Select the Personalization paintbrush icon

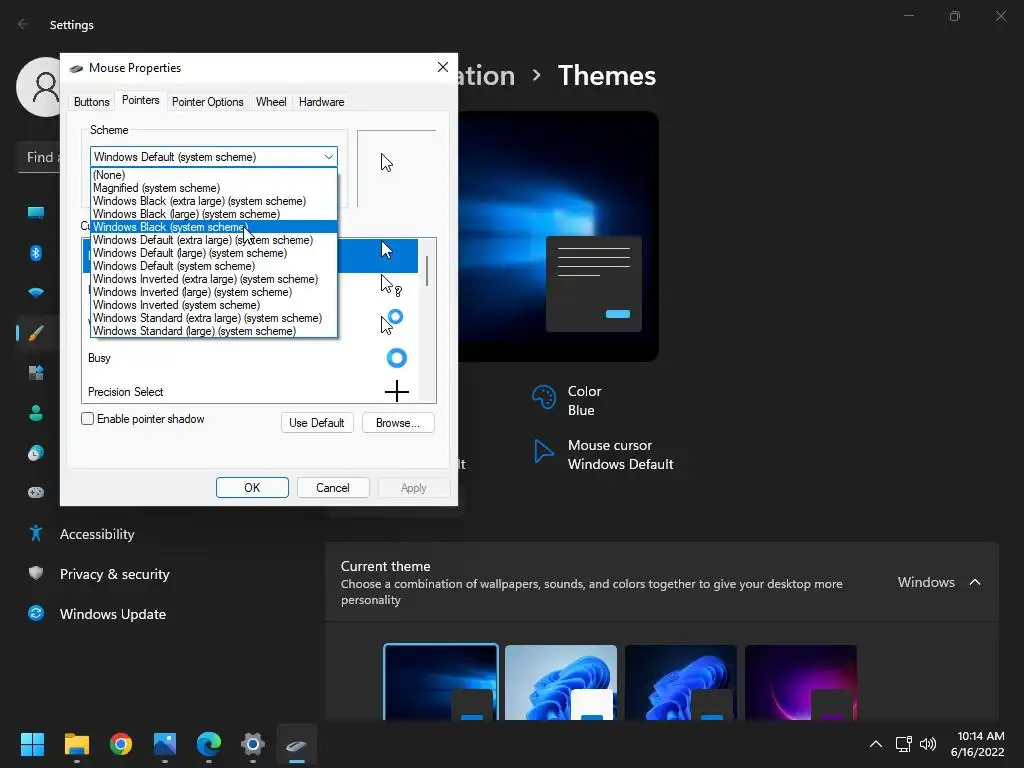tap(36, 333)
